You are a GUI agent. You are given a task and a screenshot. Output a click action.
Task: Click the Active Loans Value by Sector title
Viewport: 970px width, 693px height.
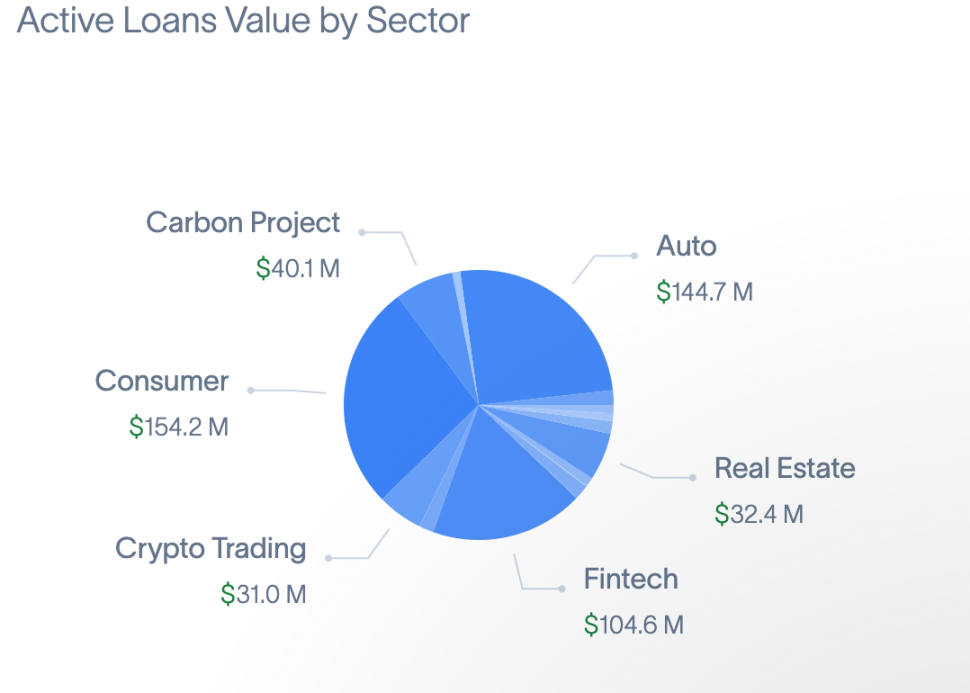pyautogui.click(x=243, y=20)
